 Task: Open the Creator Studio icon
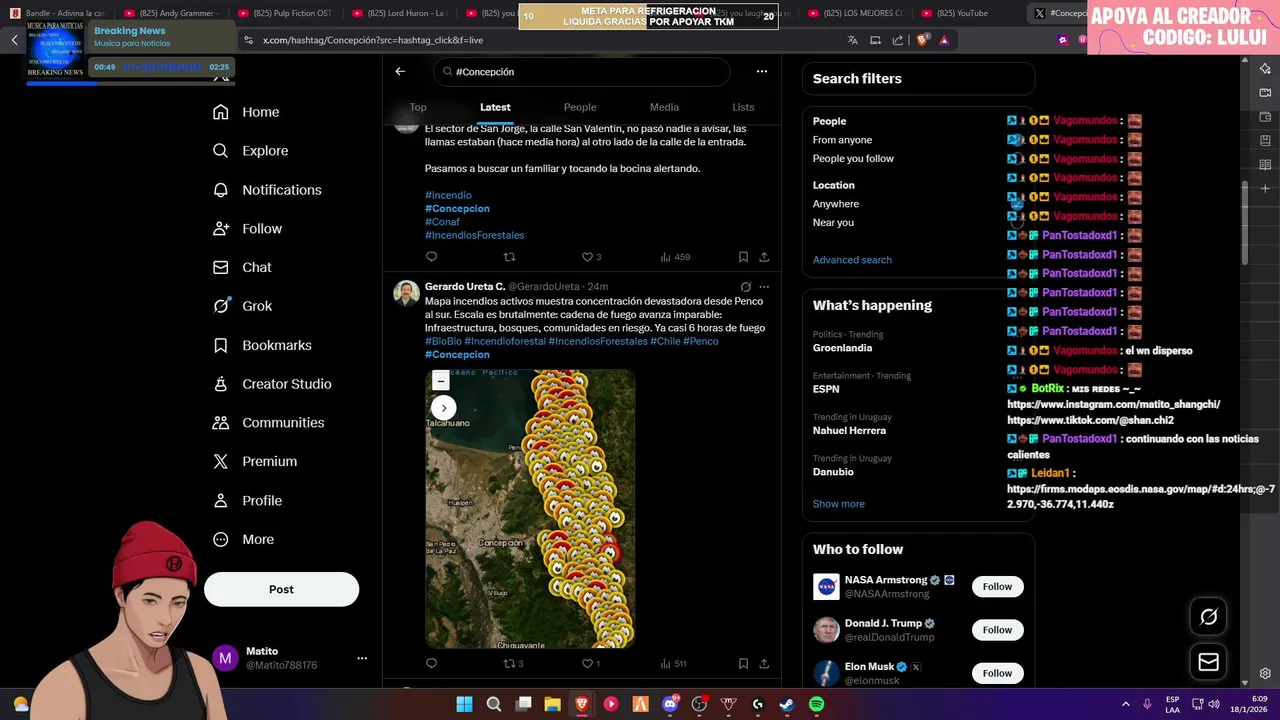coord(221,384)
